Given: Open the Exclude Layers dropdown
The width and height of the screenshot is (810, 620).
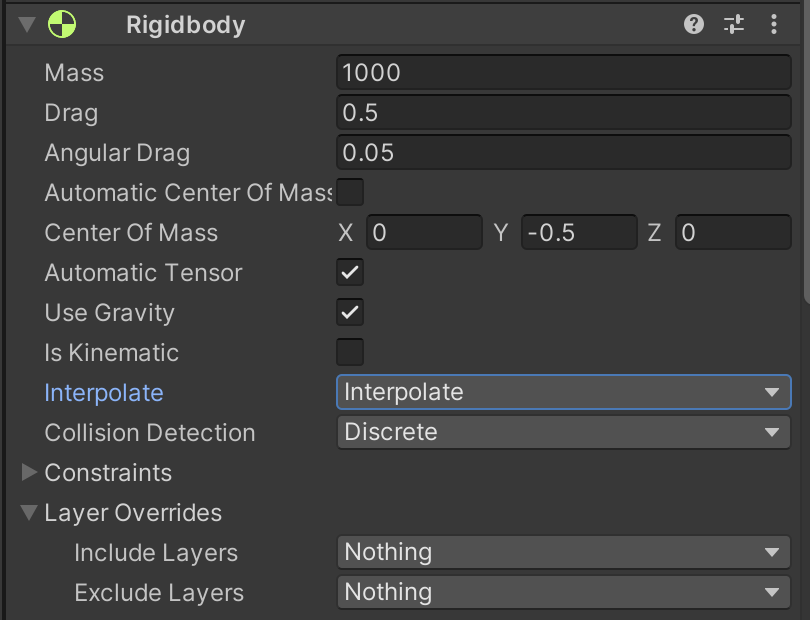Looking at the screenshot, I should (x=563, y=592).
